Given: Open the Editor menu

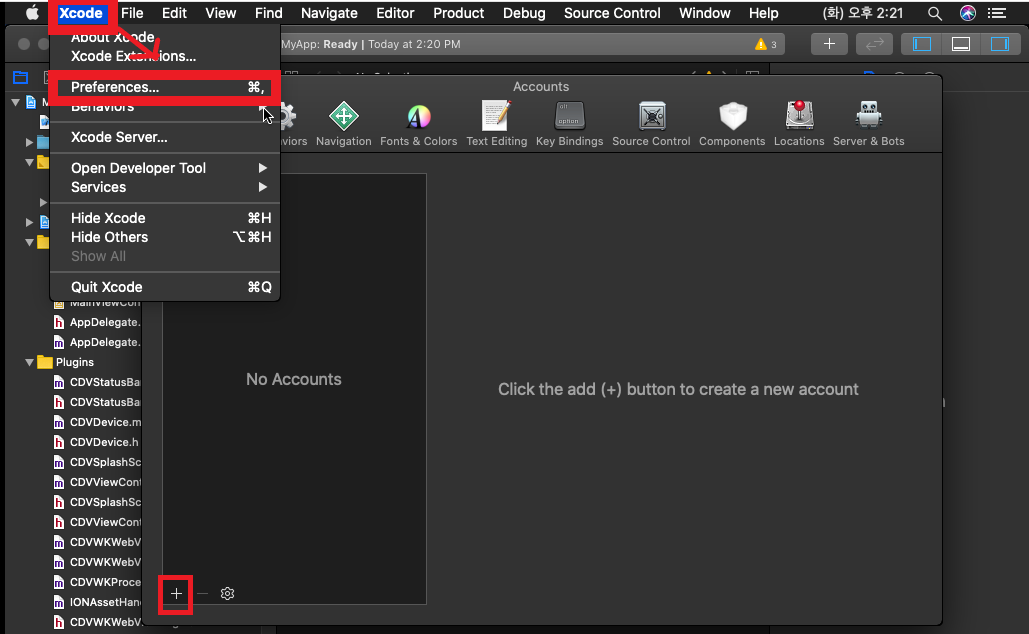Looking at the screenshot, I should coord(395,13).
